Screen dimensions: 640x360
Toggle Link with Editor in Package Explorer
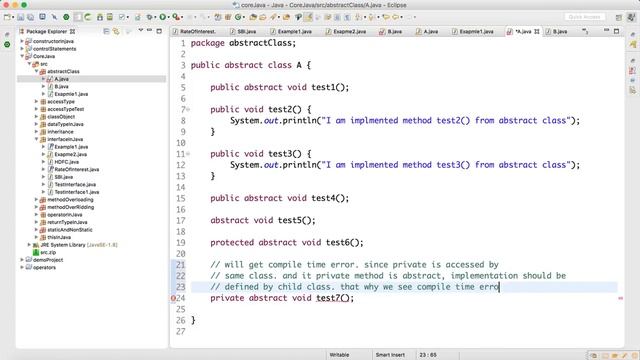coord(116,31)
